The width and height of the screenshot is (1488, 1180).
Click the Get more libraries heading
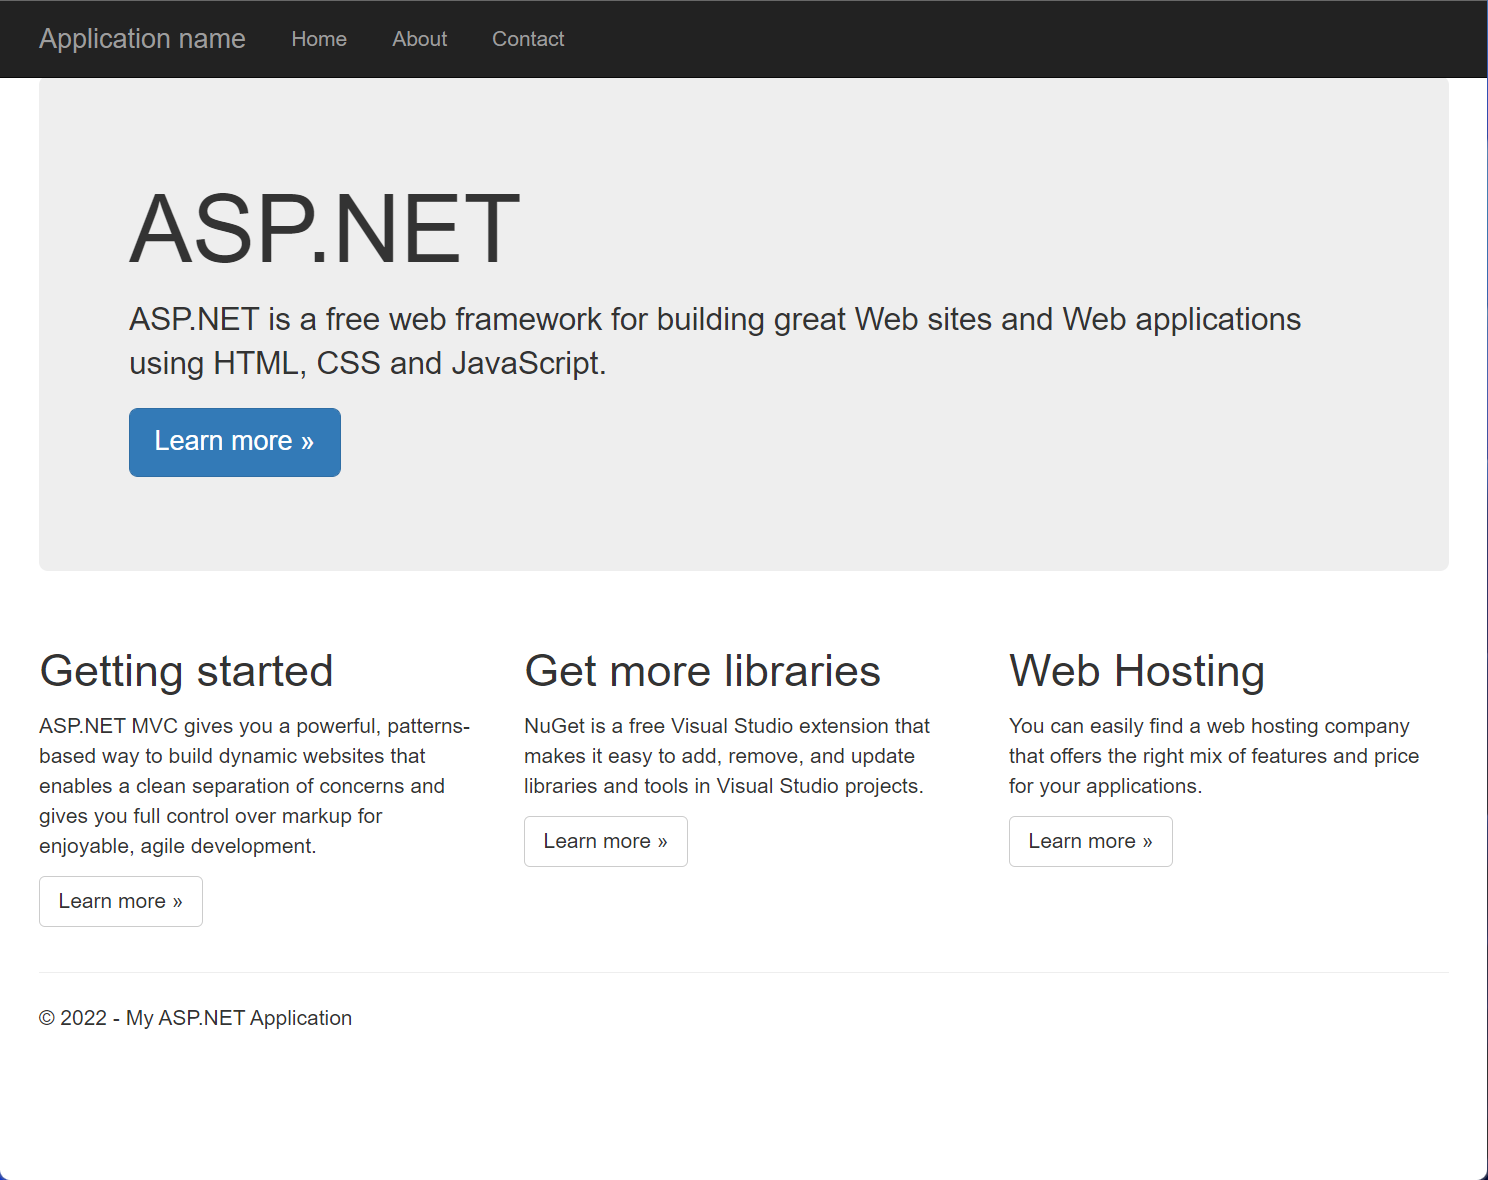pyautogui.click(x=702, y=671)
